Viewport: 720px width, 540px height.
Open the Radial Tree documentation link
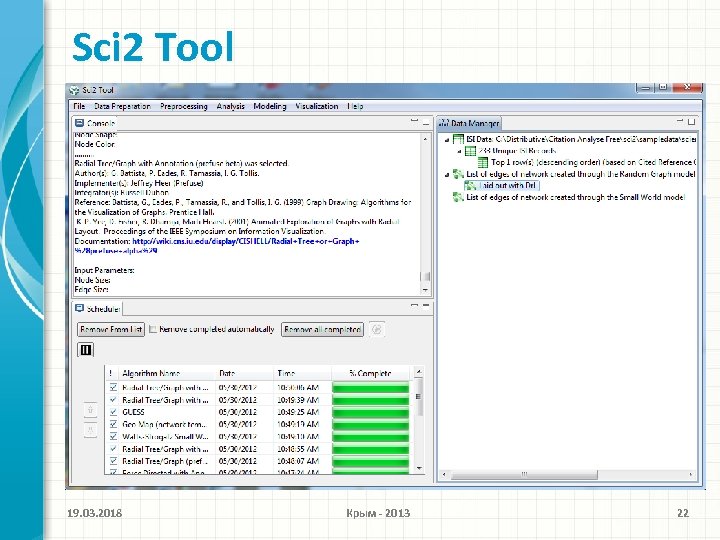coord(217,246)
